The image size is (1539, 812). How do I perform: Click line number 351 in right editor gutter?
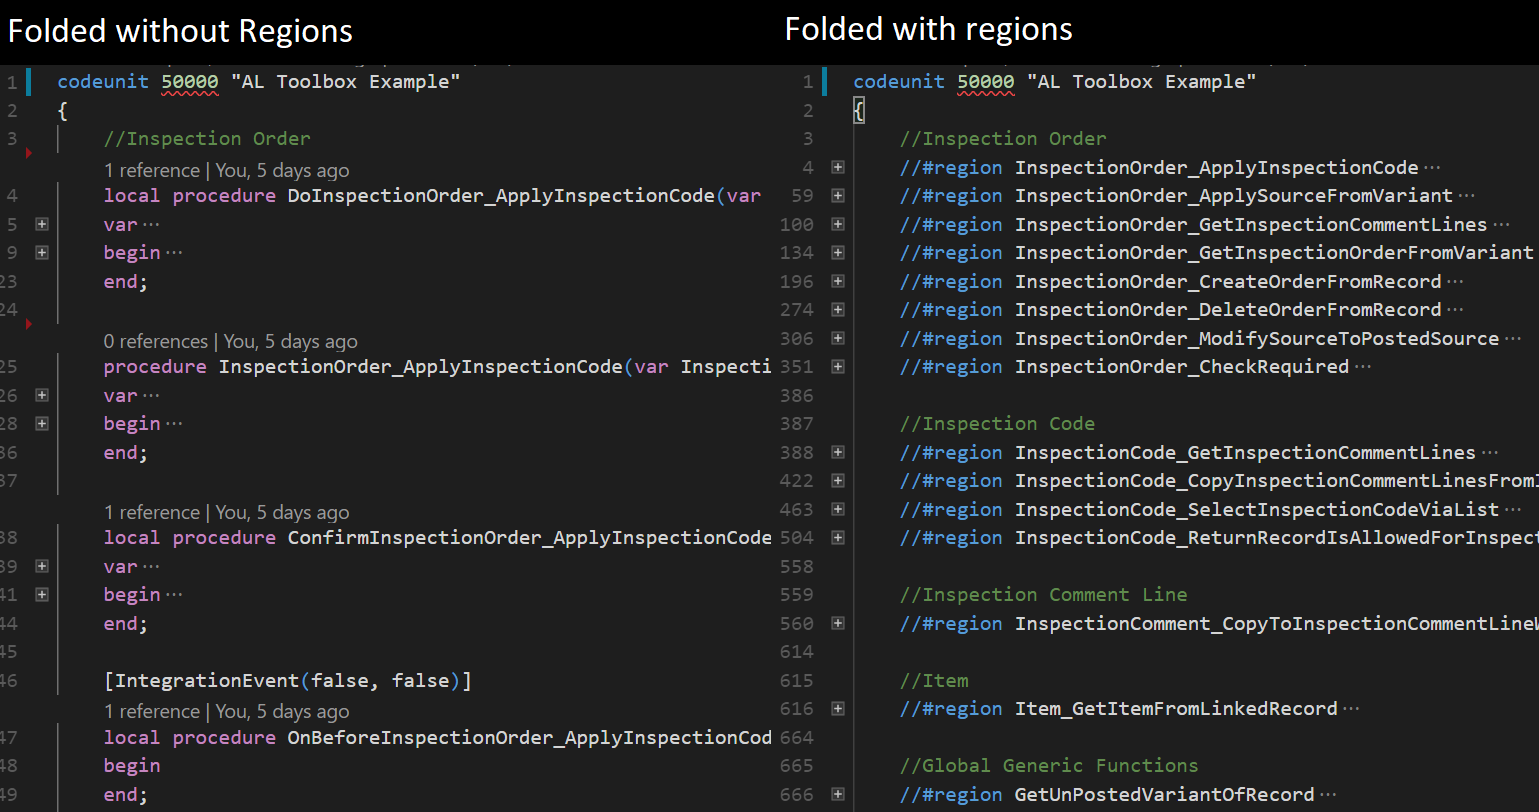[797, 367]
